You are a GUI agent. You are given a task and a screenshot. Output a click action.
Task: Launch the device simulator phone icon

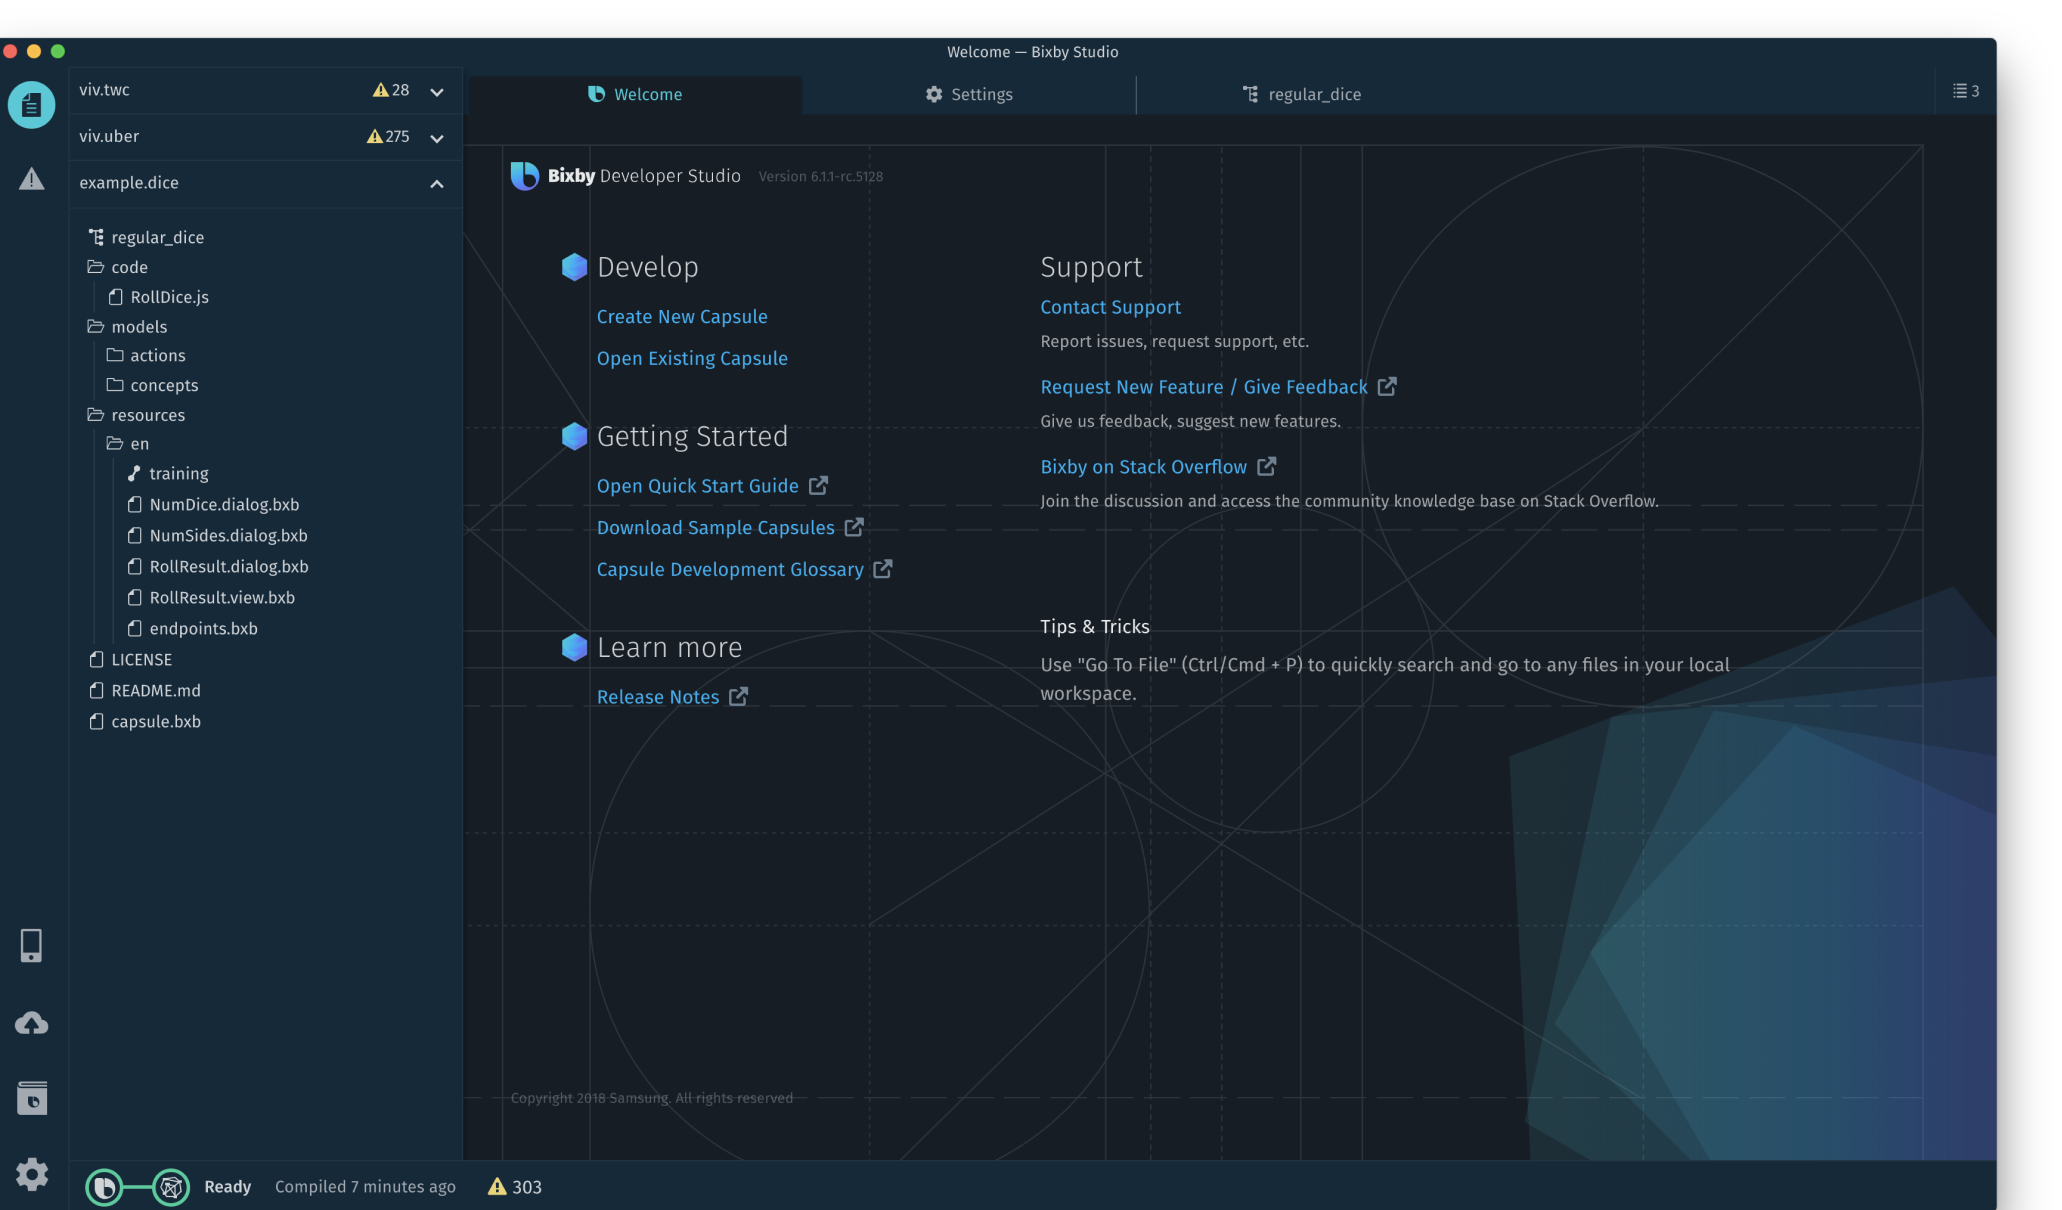pos(31,945)
